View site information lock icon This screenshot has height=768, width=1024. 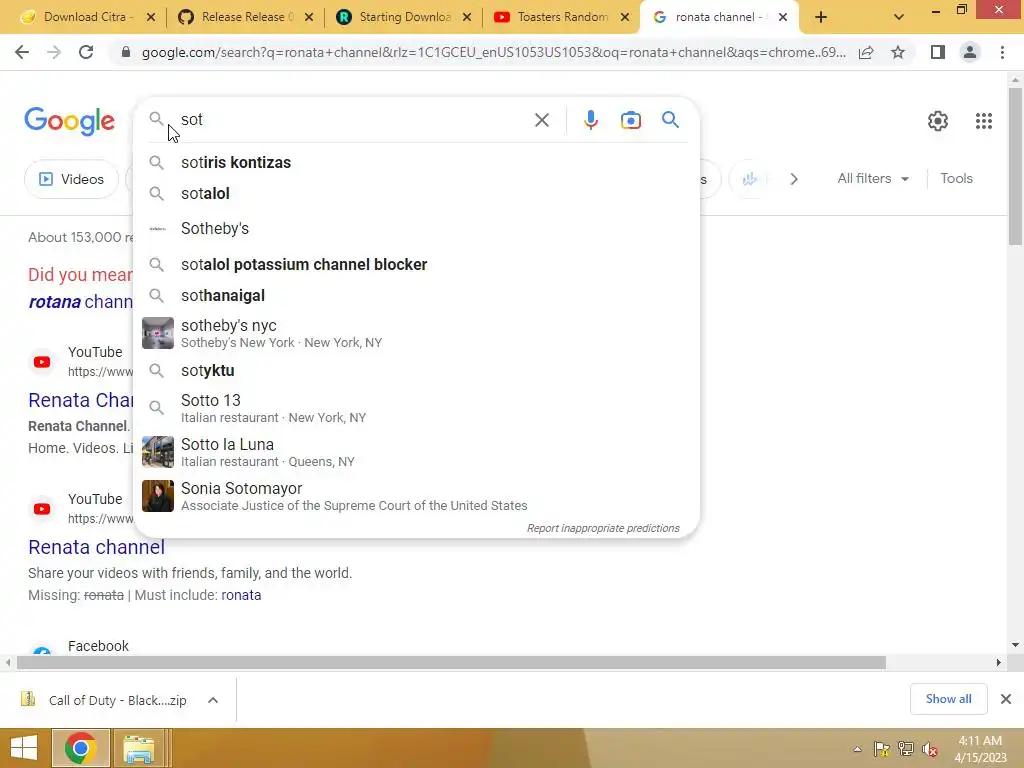coord(126,52)
